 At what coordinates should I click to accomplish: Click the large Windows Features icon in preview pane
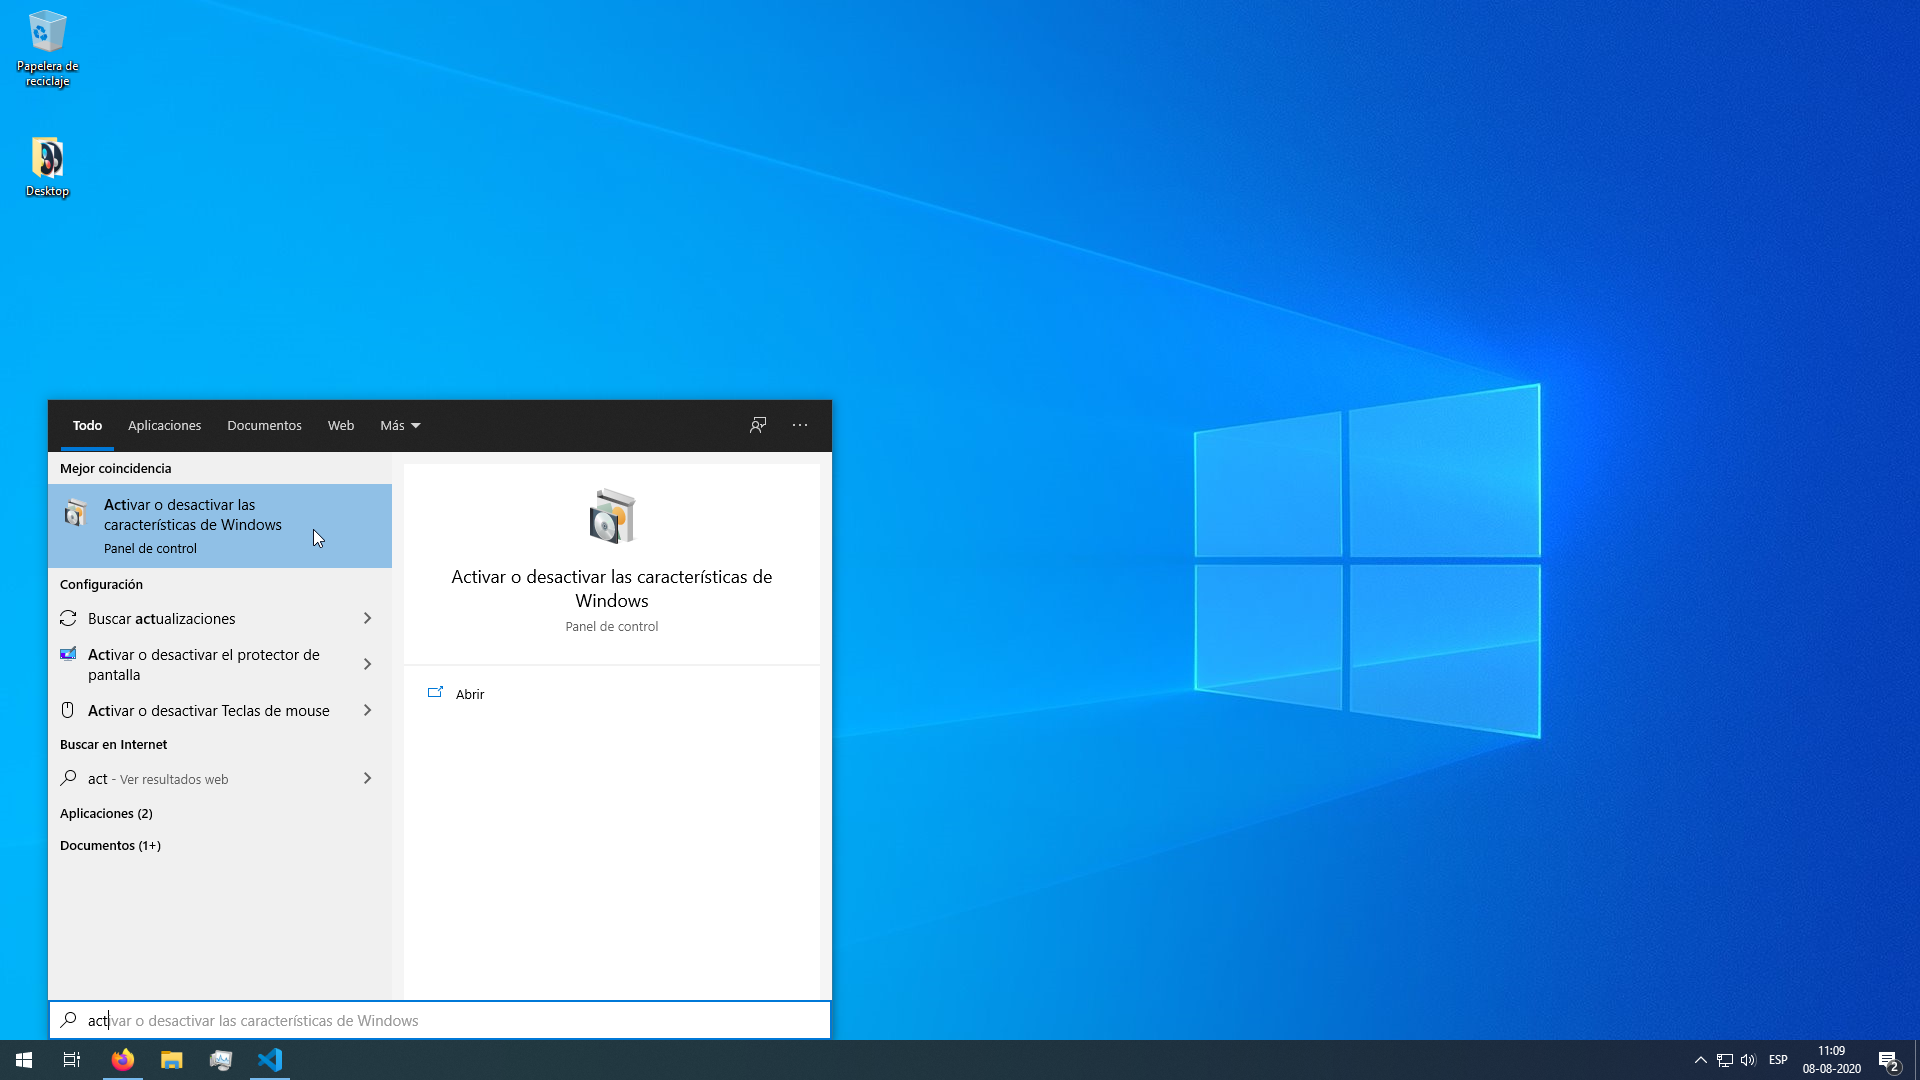click(612, 516)
